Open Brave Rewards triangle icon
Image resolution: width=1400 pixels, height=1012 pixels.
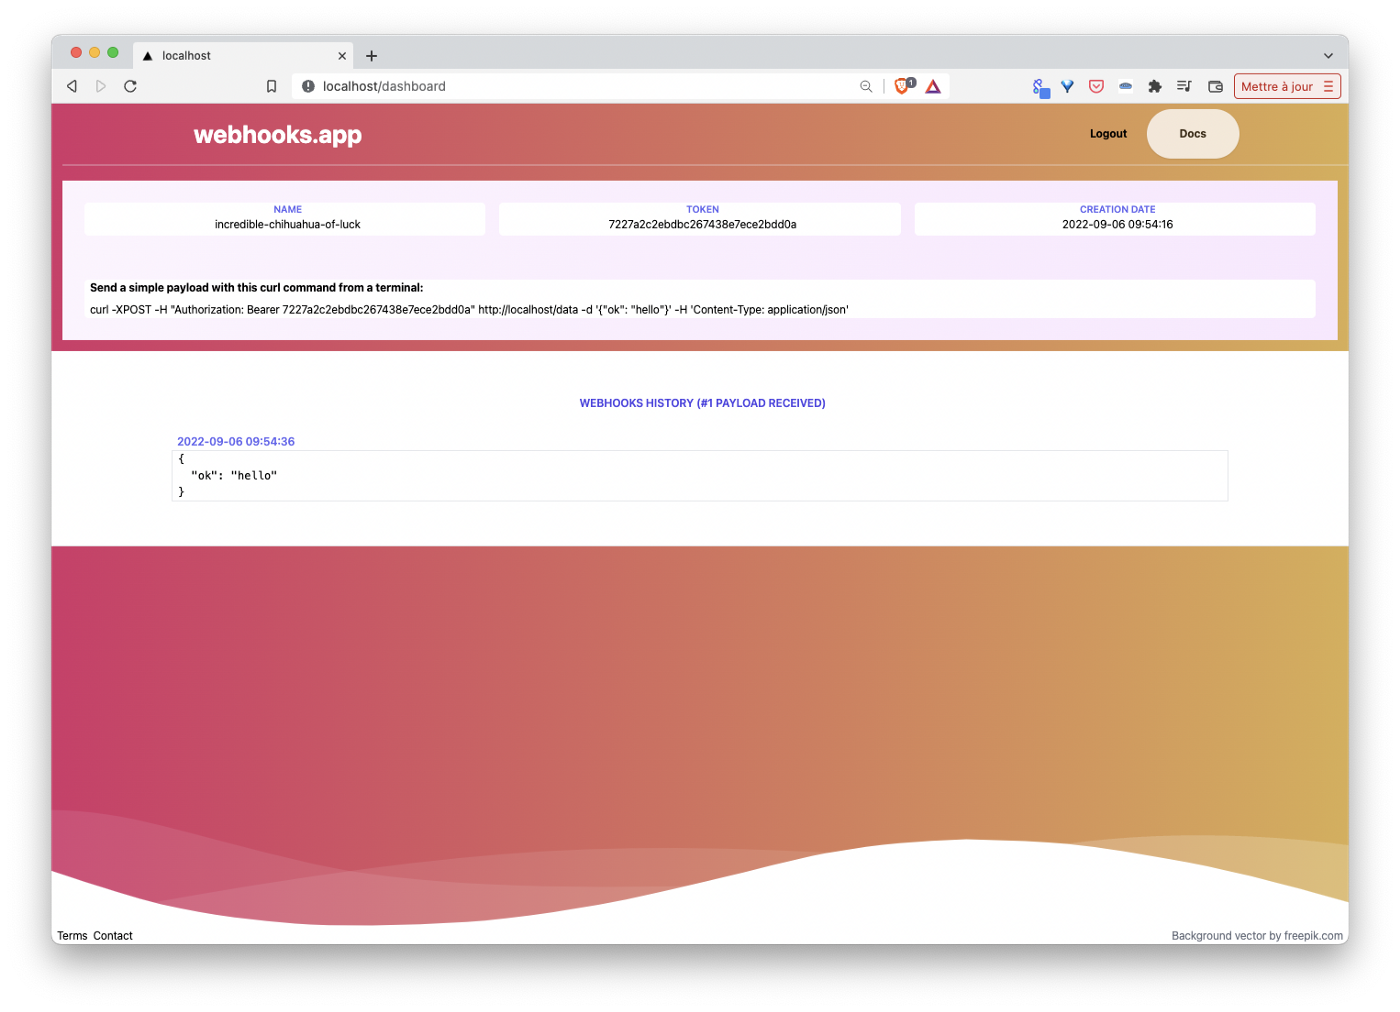click(933, 87)
